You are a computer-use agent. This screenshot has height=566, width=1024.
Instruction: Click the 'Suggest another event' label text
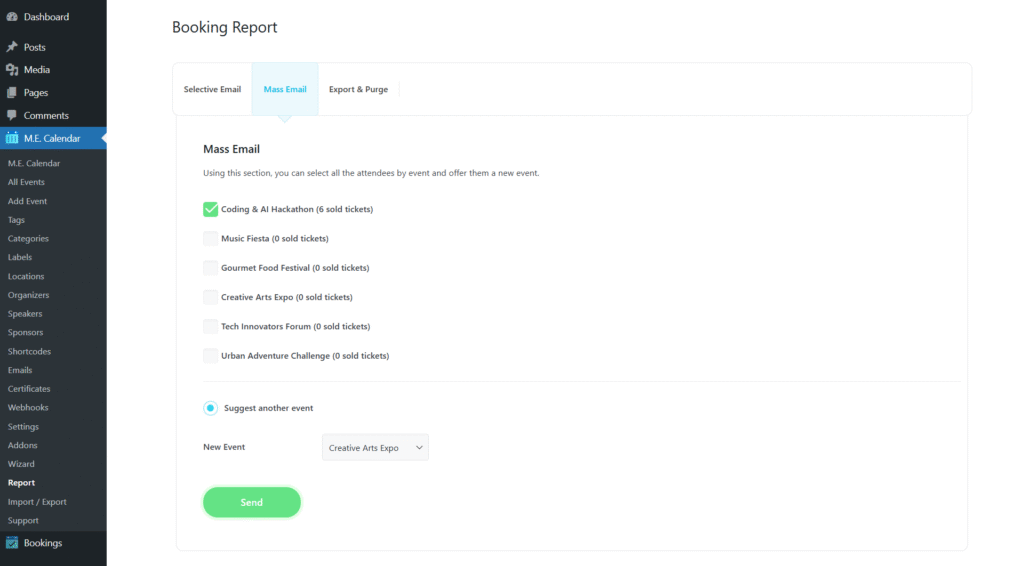coord(268,408)
